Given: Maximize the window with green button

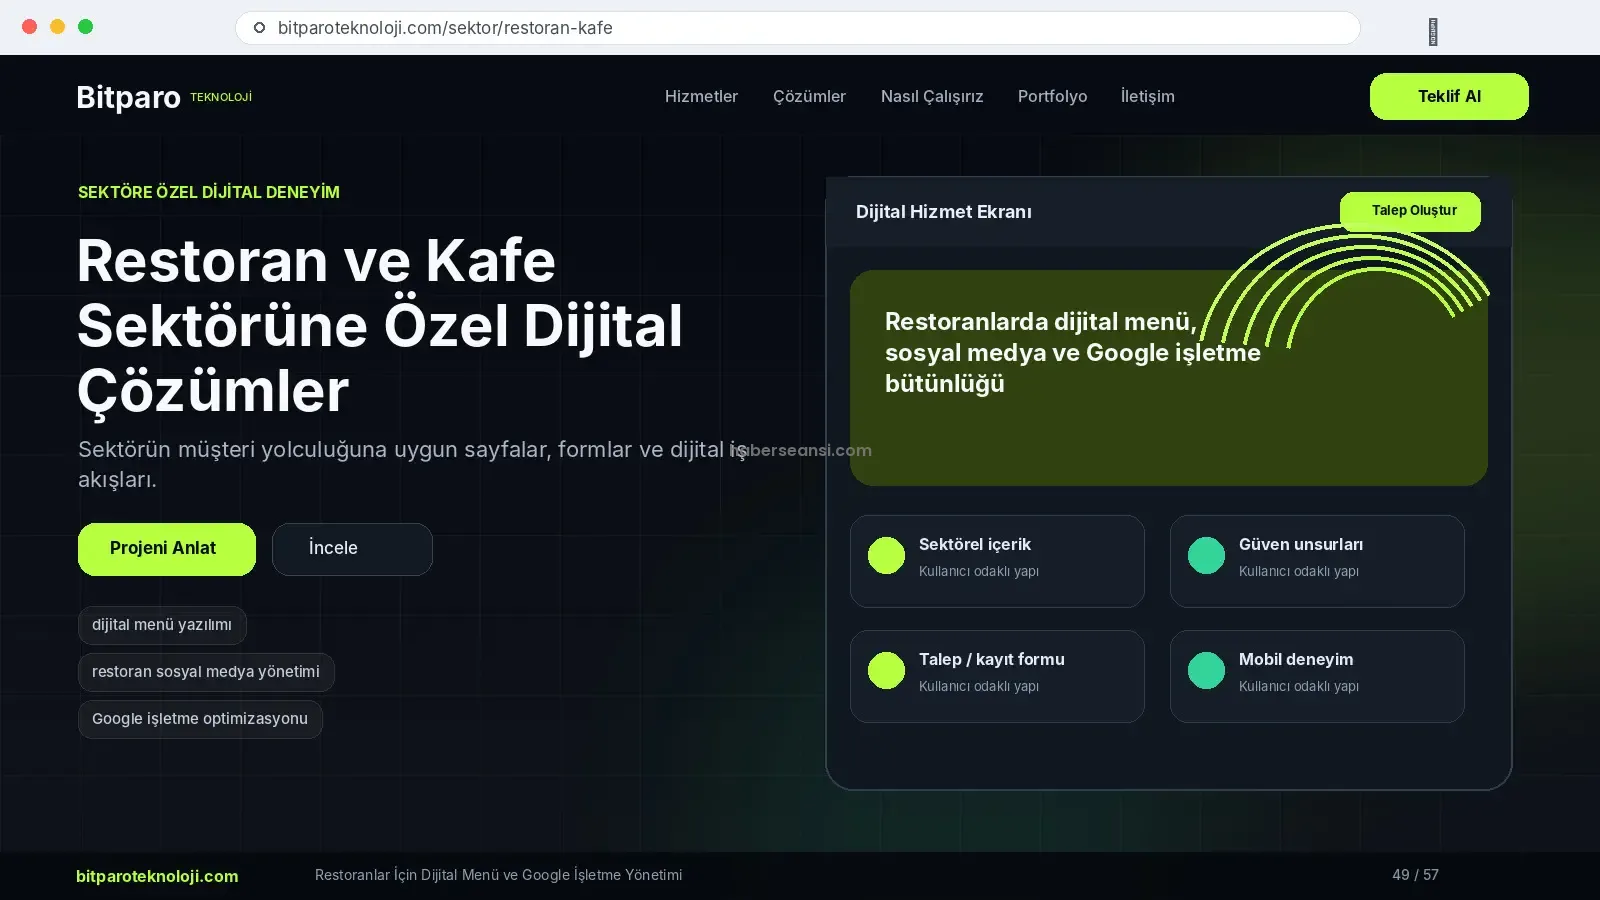Looking at the screenshot, I should pos(85,27).
